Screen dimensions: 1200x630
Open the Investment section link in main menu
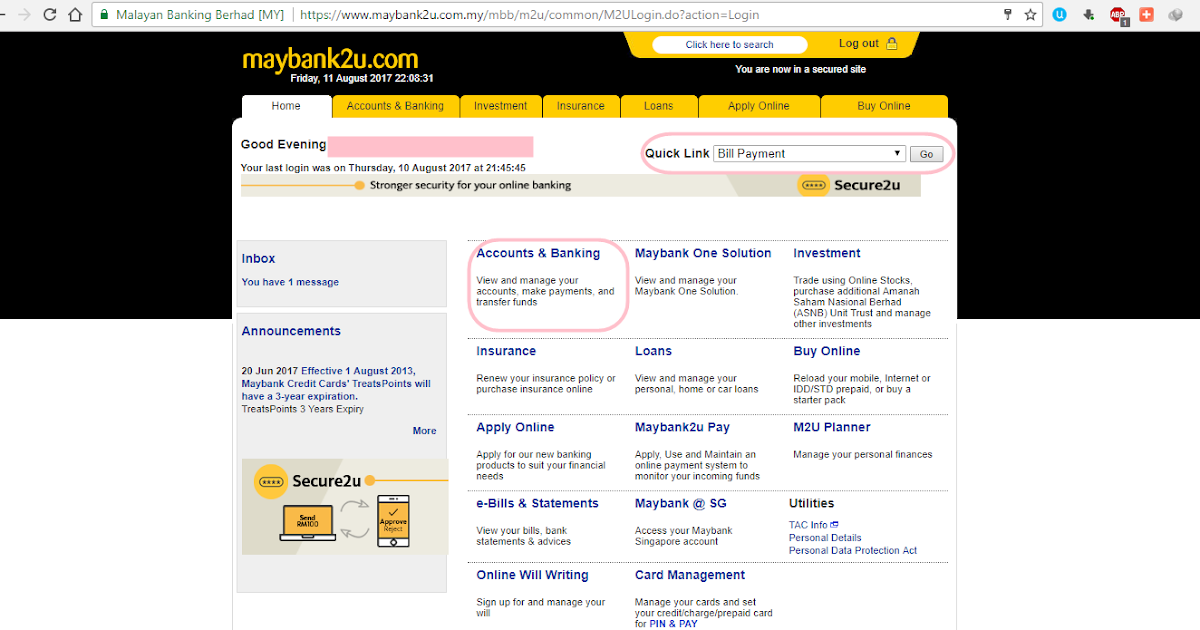(x=827, y=253)
